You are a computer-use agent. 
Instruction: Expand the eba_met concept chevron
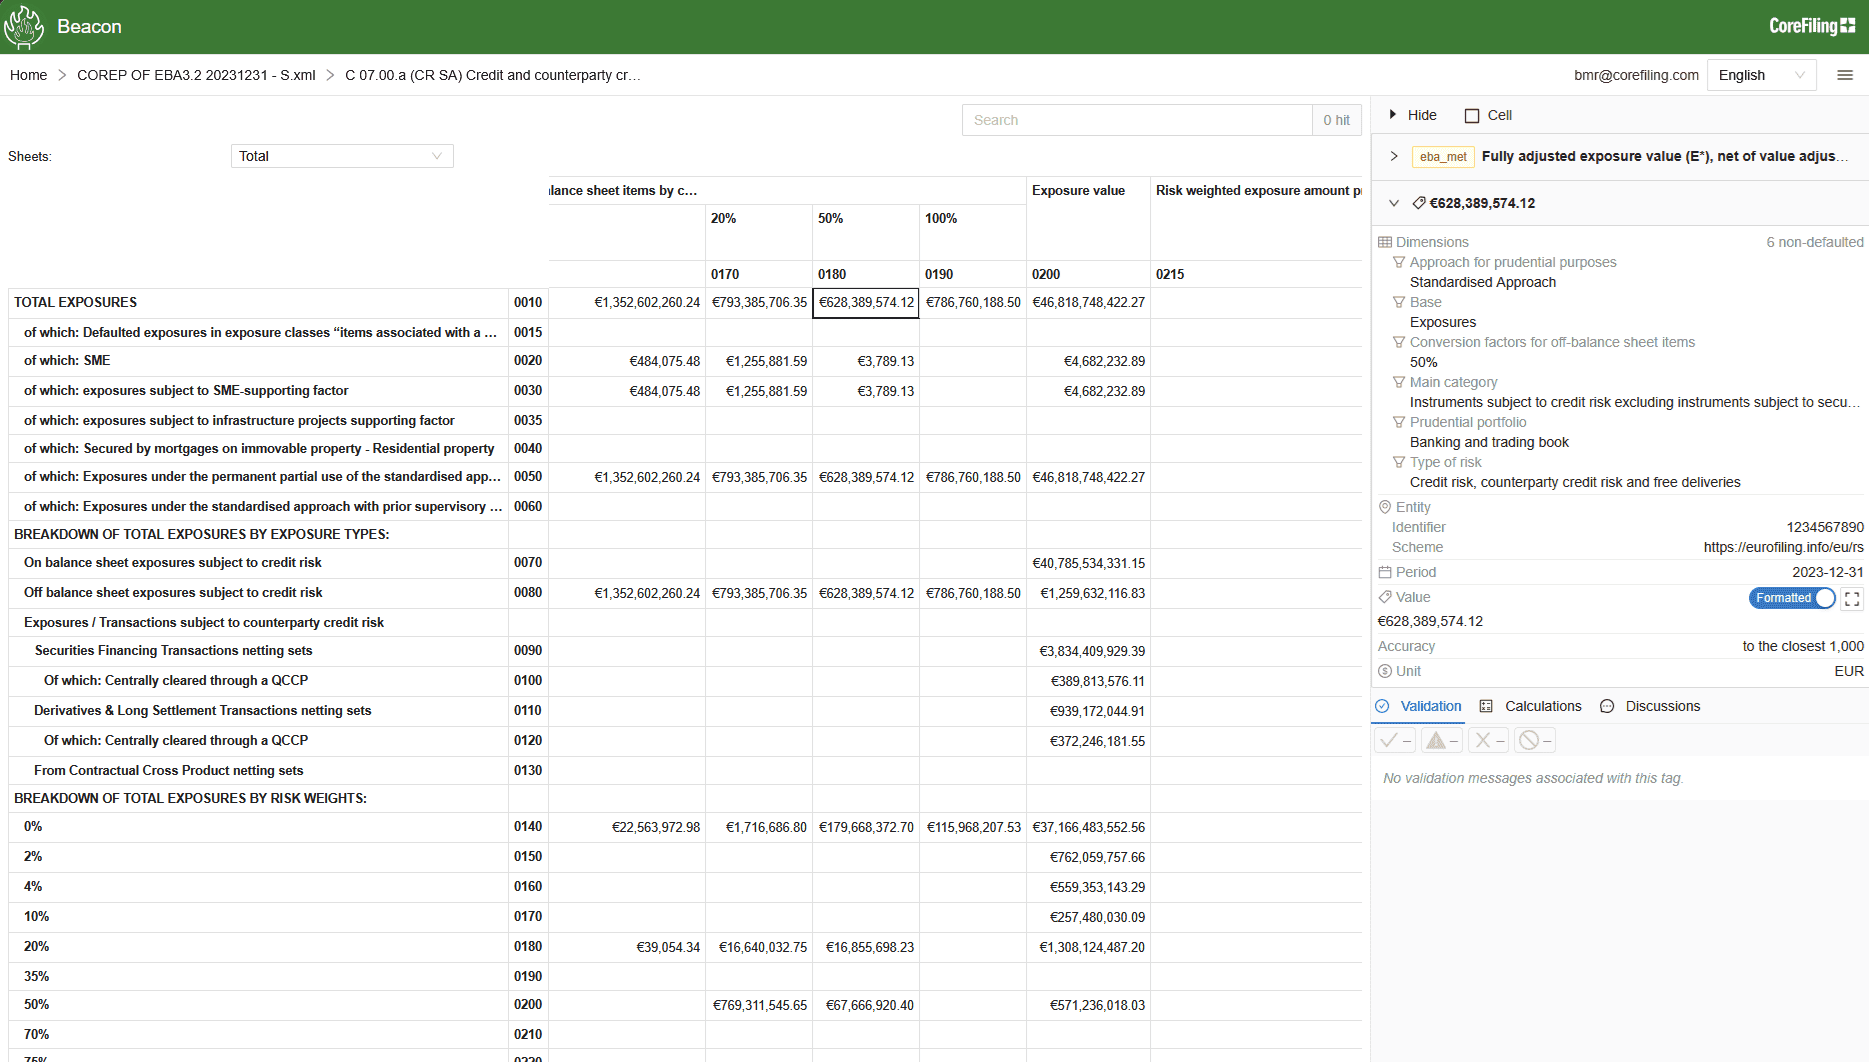click(1394, 156)
